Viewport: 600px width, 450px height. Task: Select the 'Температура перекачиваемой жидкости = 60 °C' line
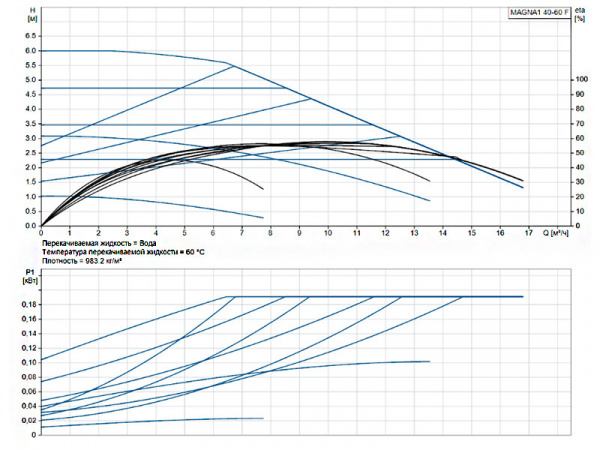[123, 252]
